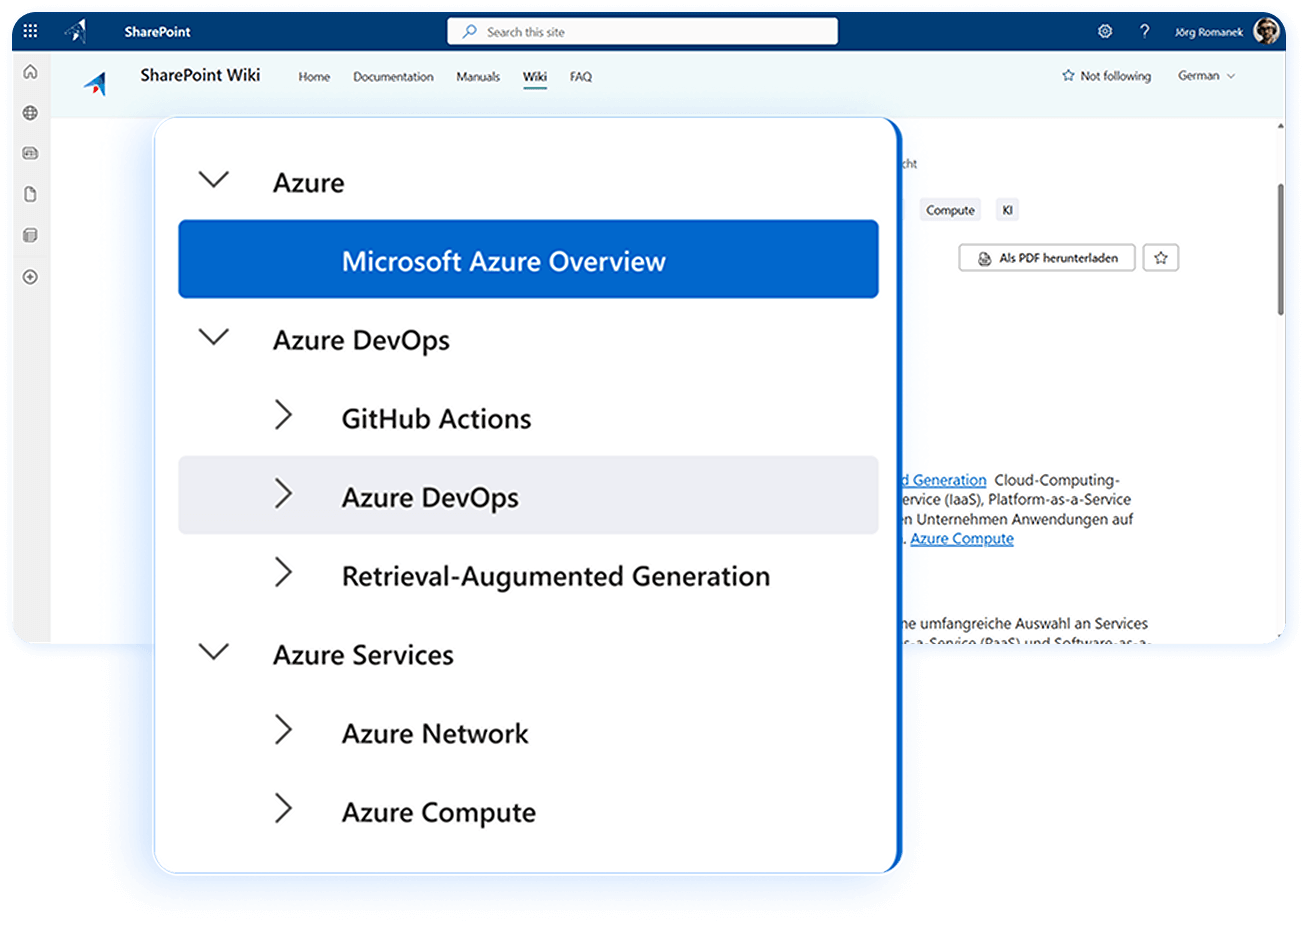Collapse the Azure DevOps section chevron

[214, 338]
